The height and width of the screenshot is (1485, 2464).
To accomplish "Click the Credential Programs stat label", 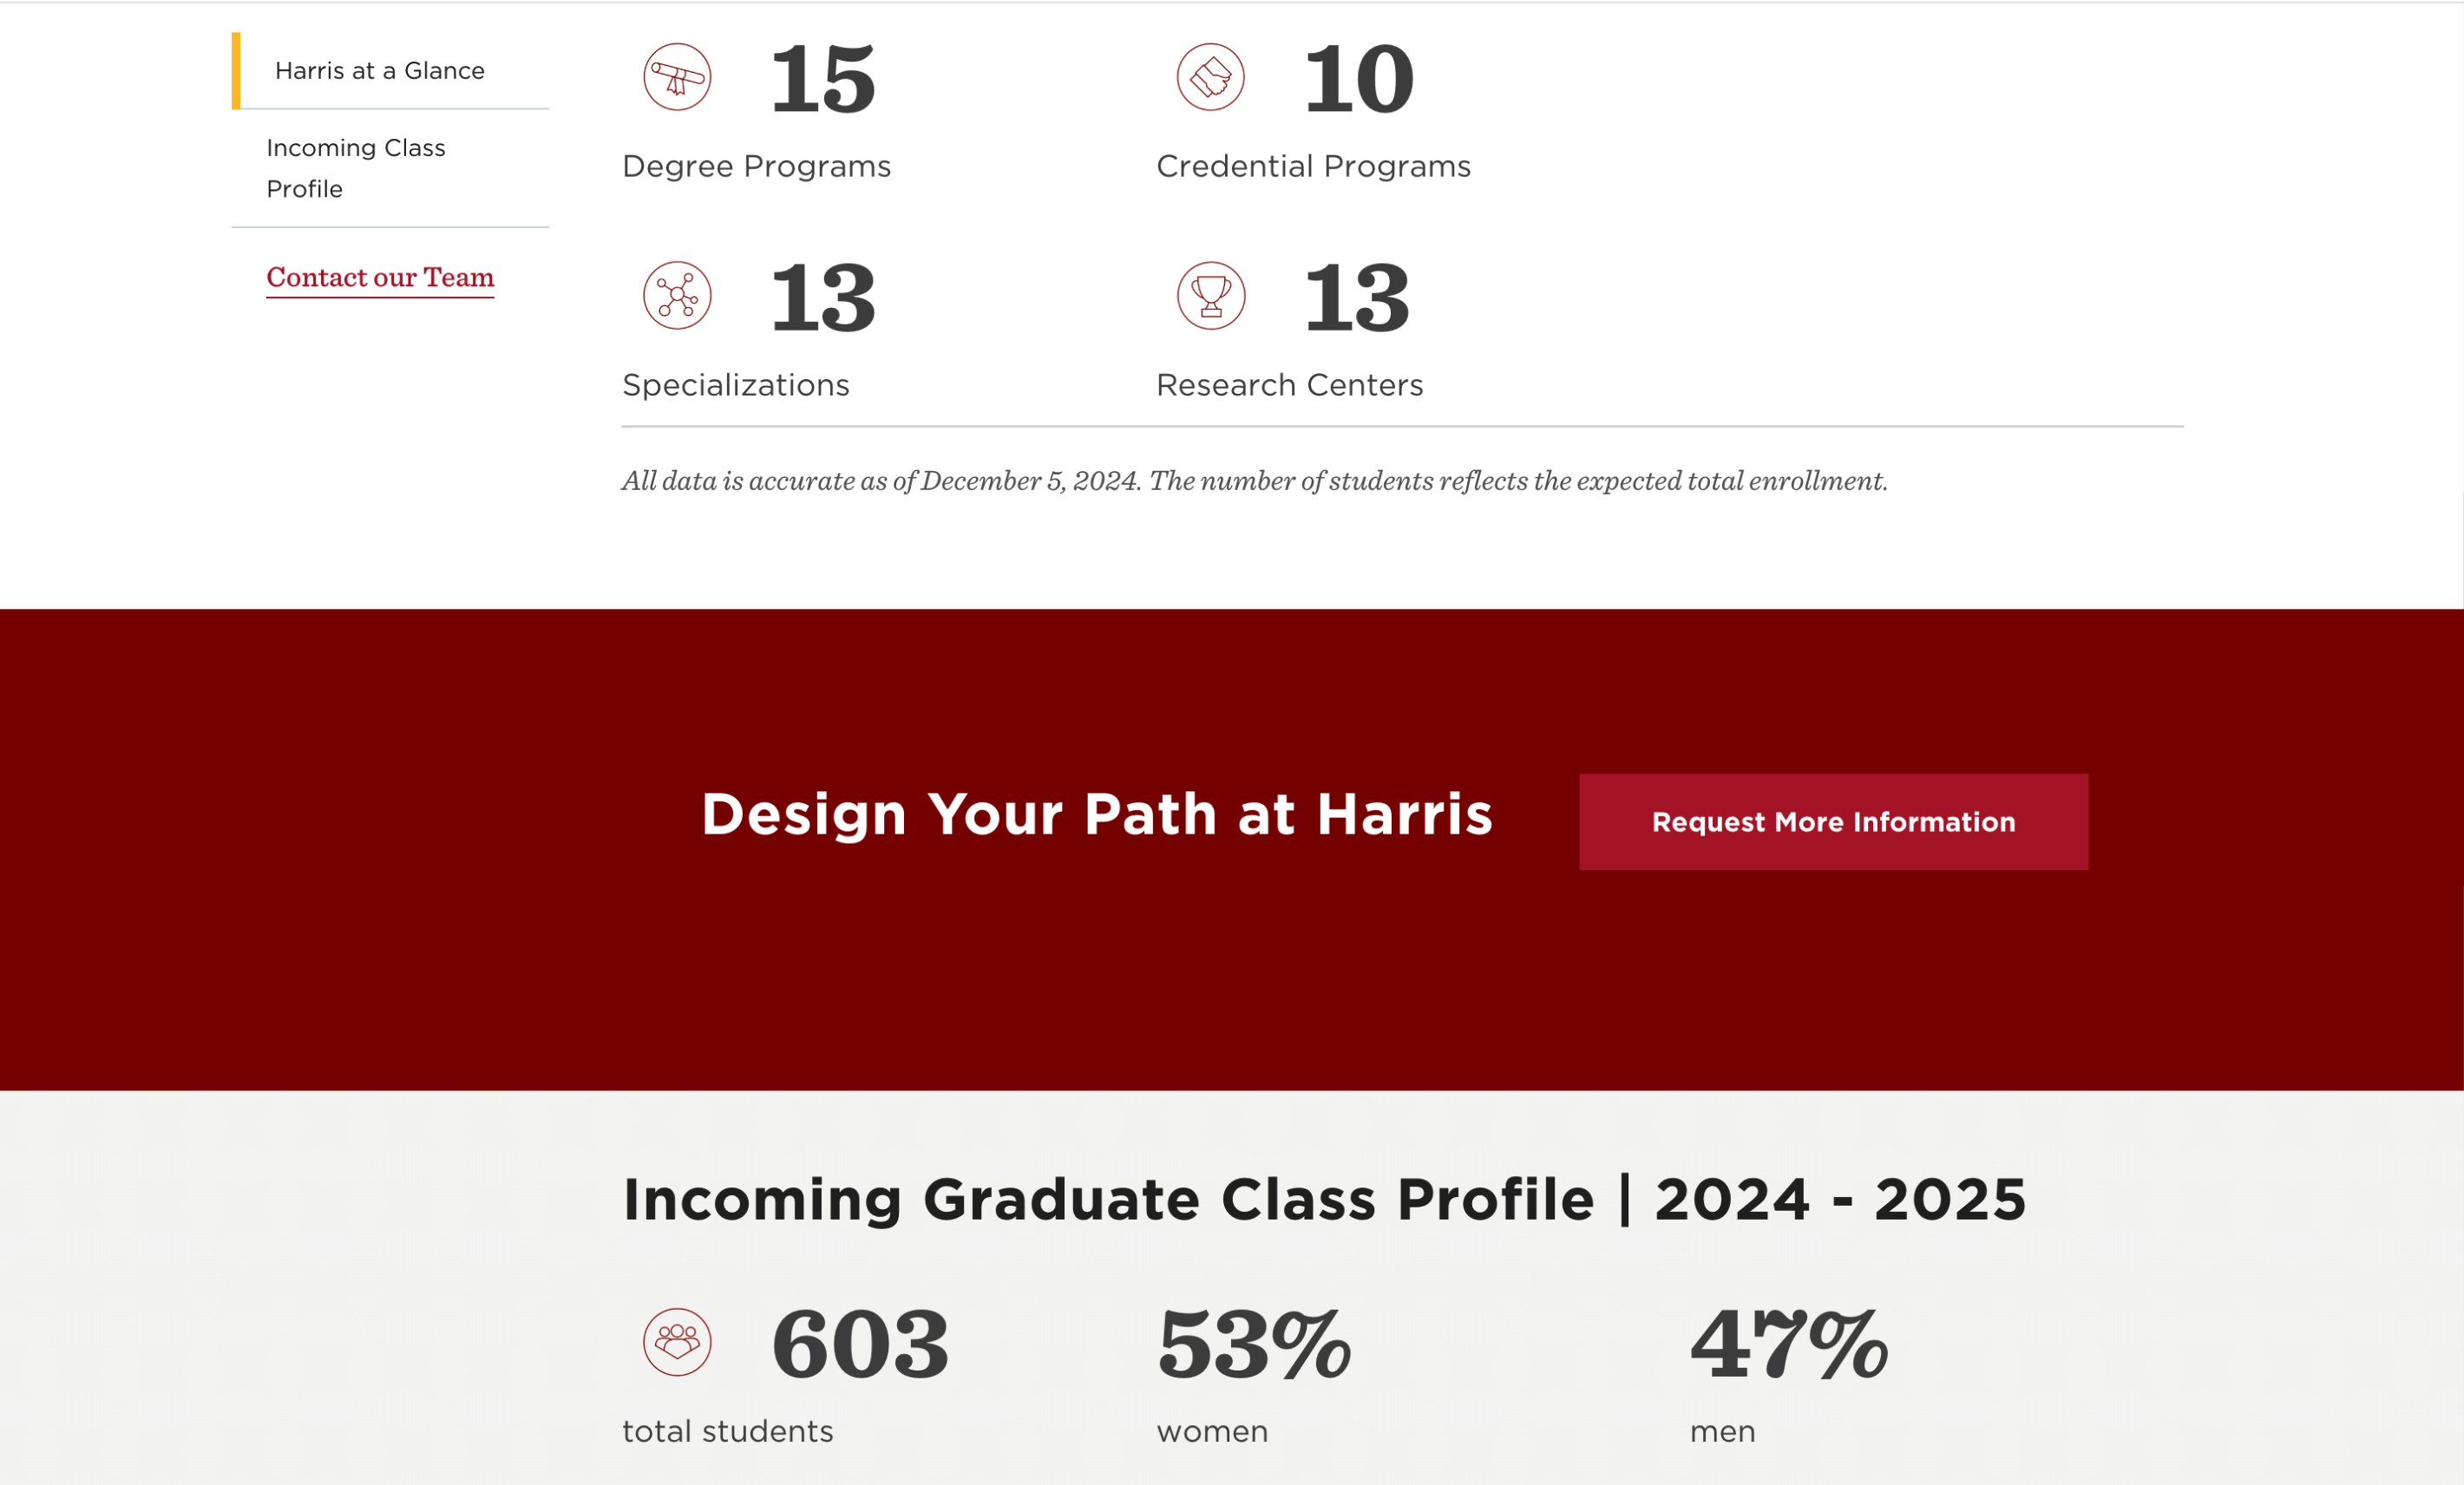I will (x=1314, y=166).
